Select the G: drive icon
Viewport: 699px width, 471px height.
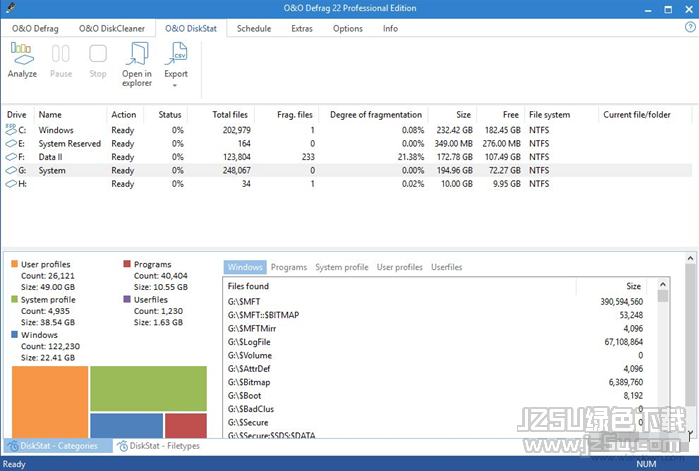pyautogui.click(x=11, y=170)
